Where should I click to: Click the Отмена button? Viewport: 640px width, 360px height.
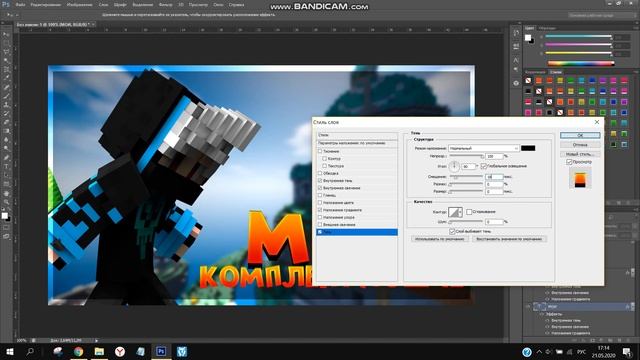(580, 145)
